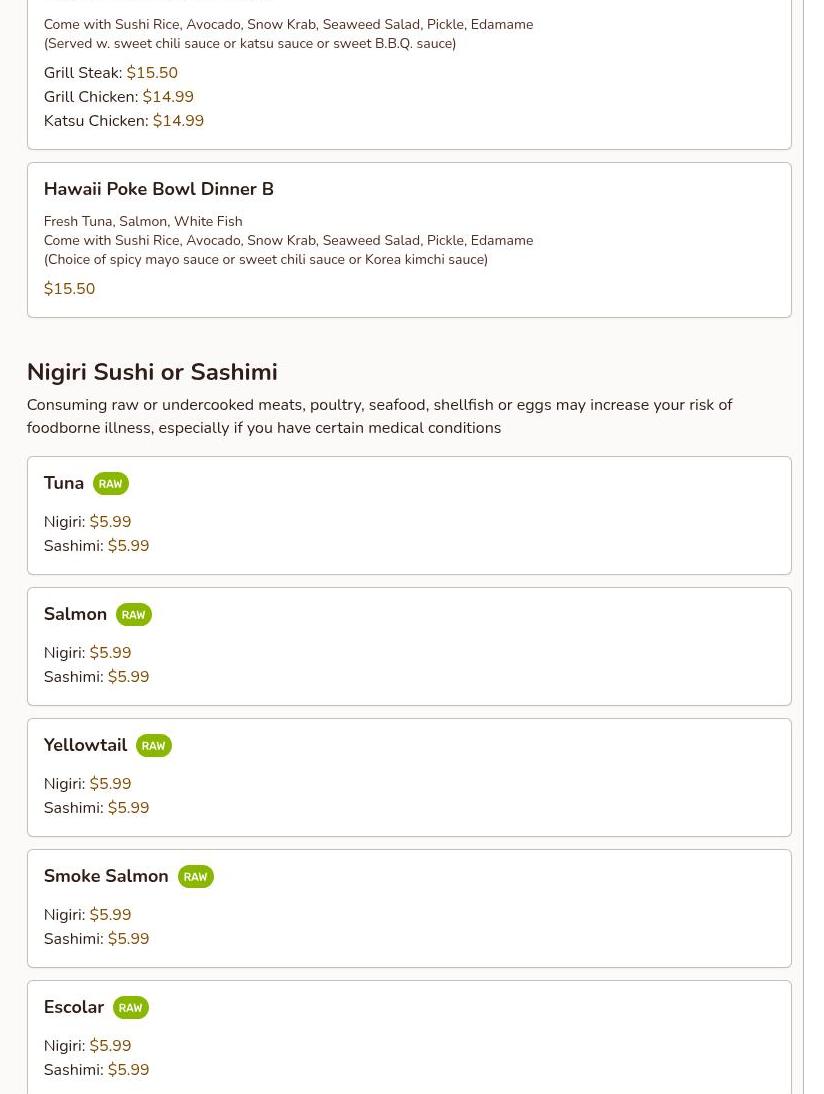Pick the Salmon Sashimi price option

[x=96, y=677]
